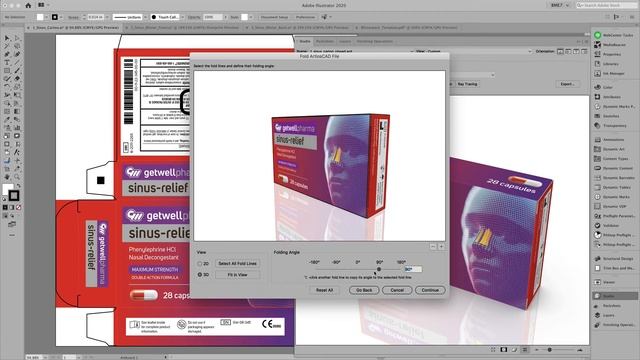Click the Document Setup button

(274, 17)
